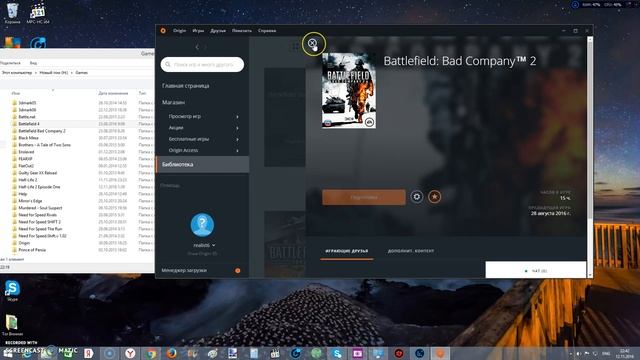
Task: Go to Главная страница in sidebar
Action: 186,86
